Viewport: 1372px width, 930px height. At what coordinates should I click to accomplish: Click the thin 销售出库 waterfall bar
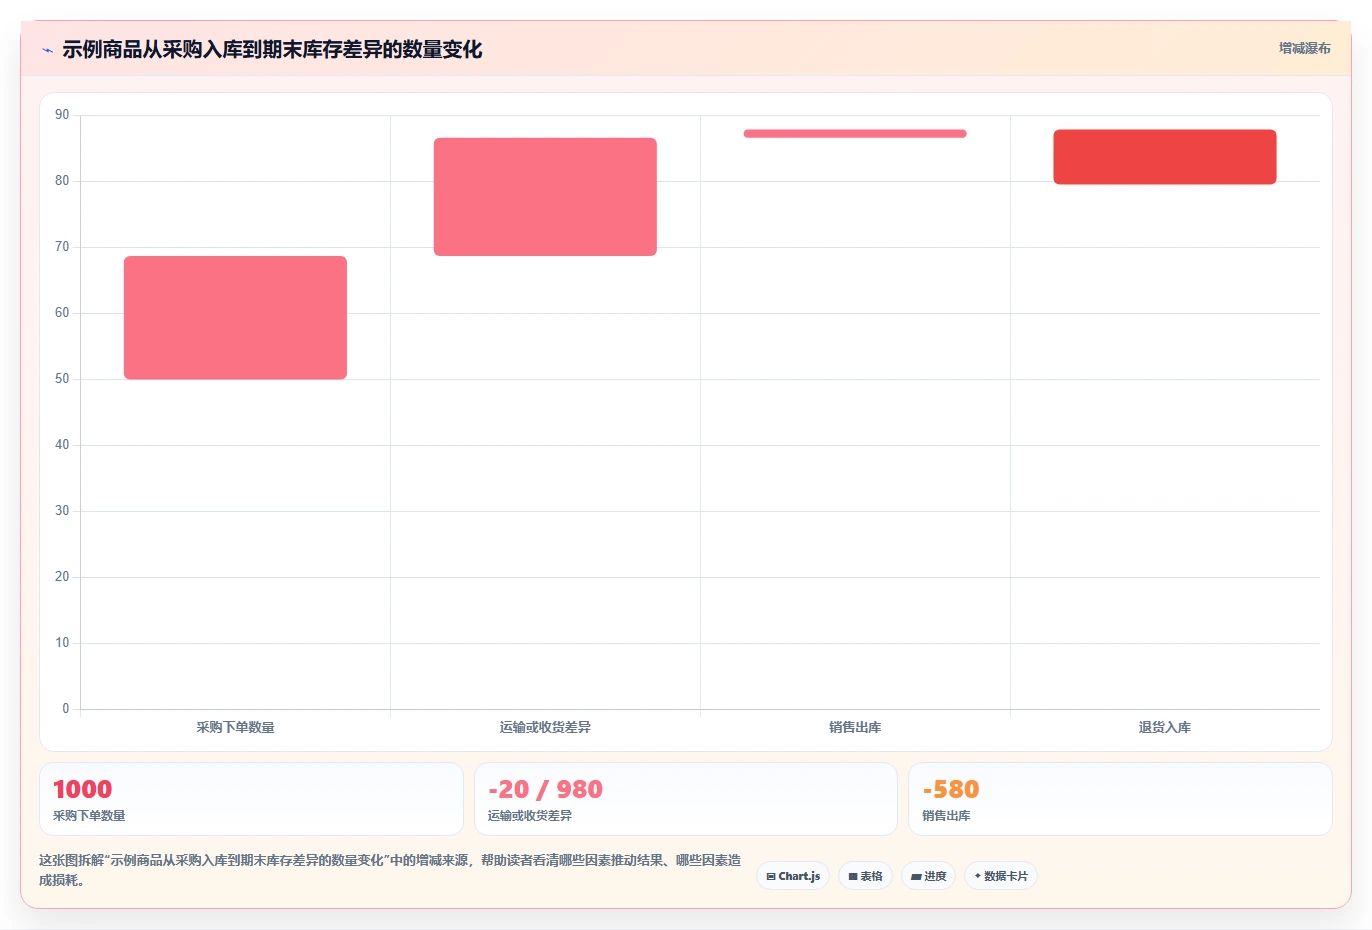855,134
